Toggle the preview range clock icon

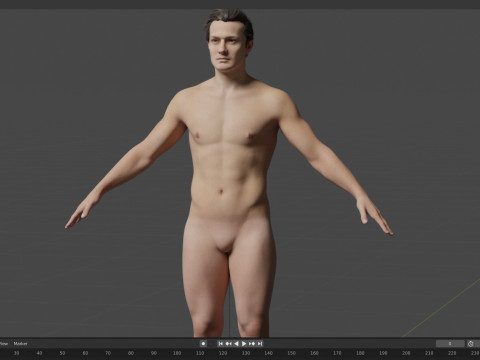click(x=471, y=344)
